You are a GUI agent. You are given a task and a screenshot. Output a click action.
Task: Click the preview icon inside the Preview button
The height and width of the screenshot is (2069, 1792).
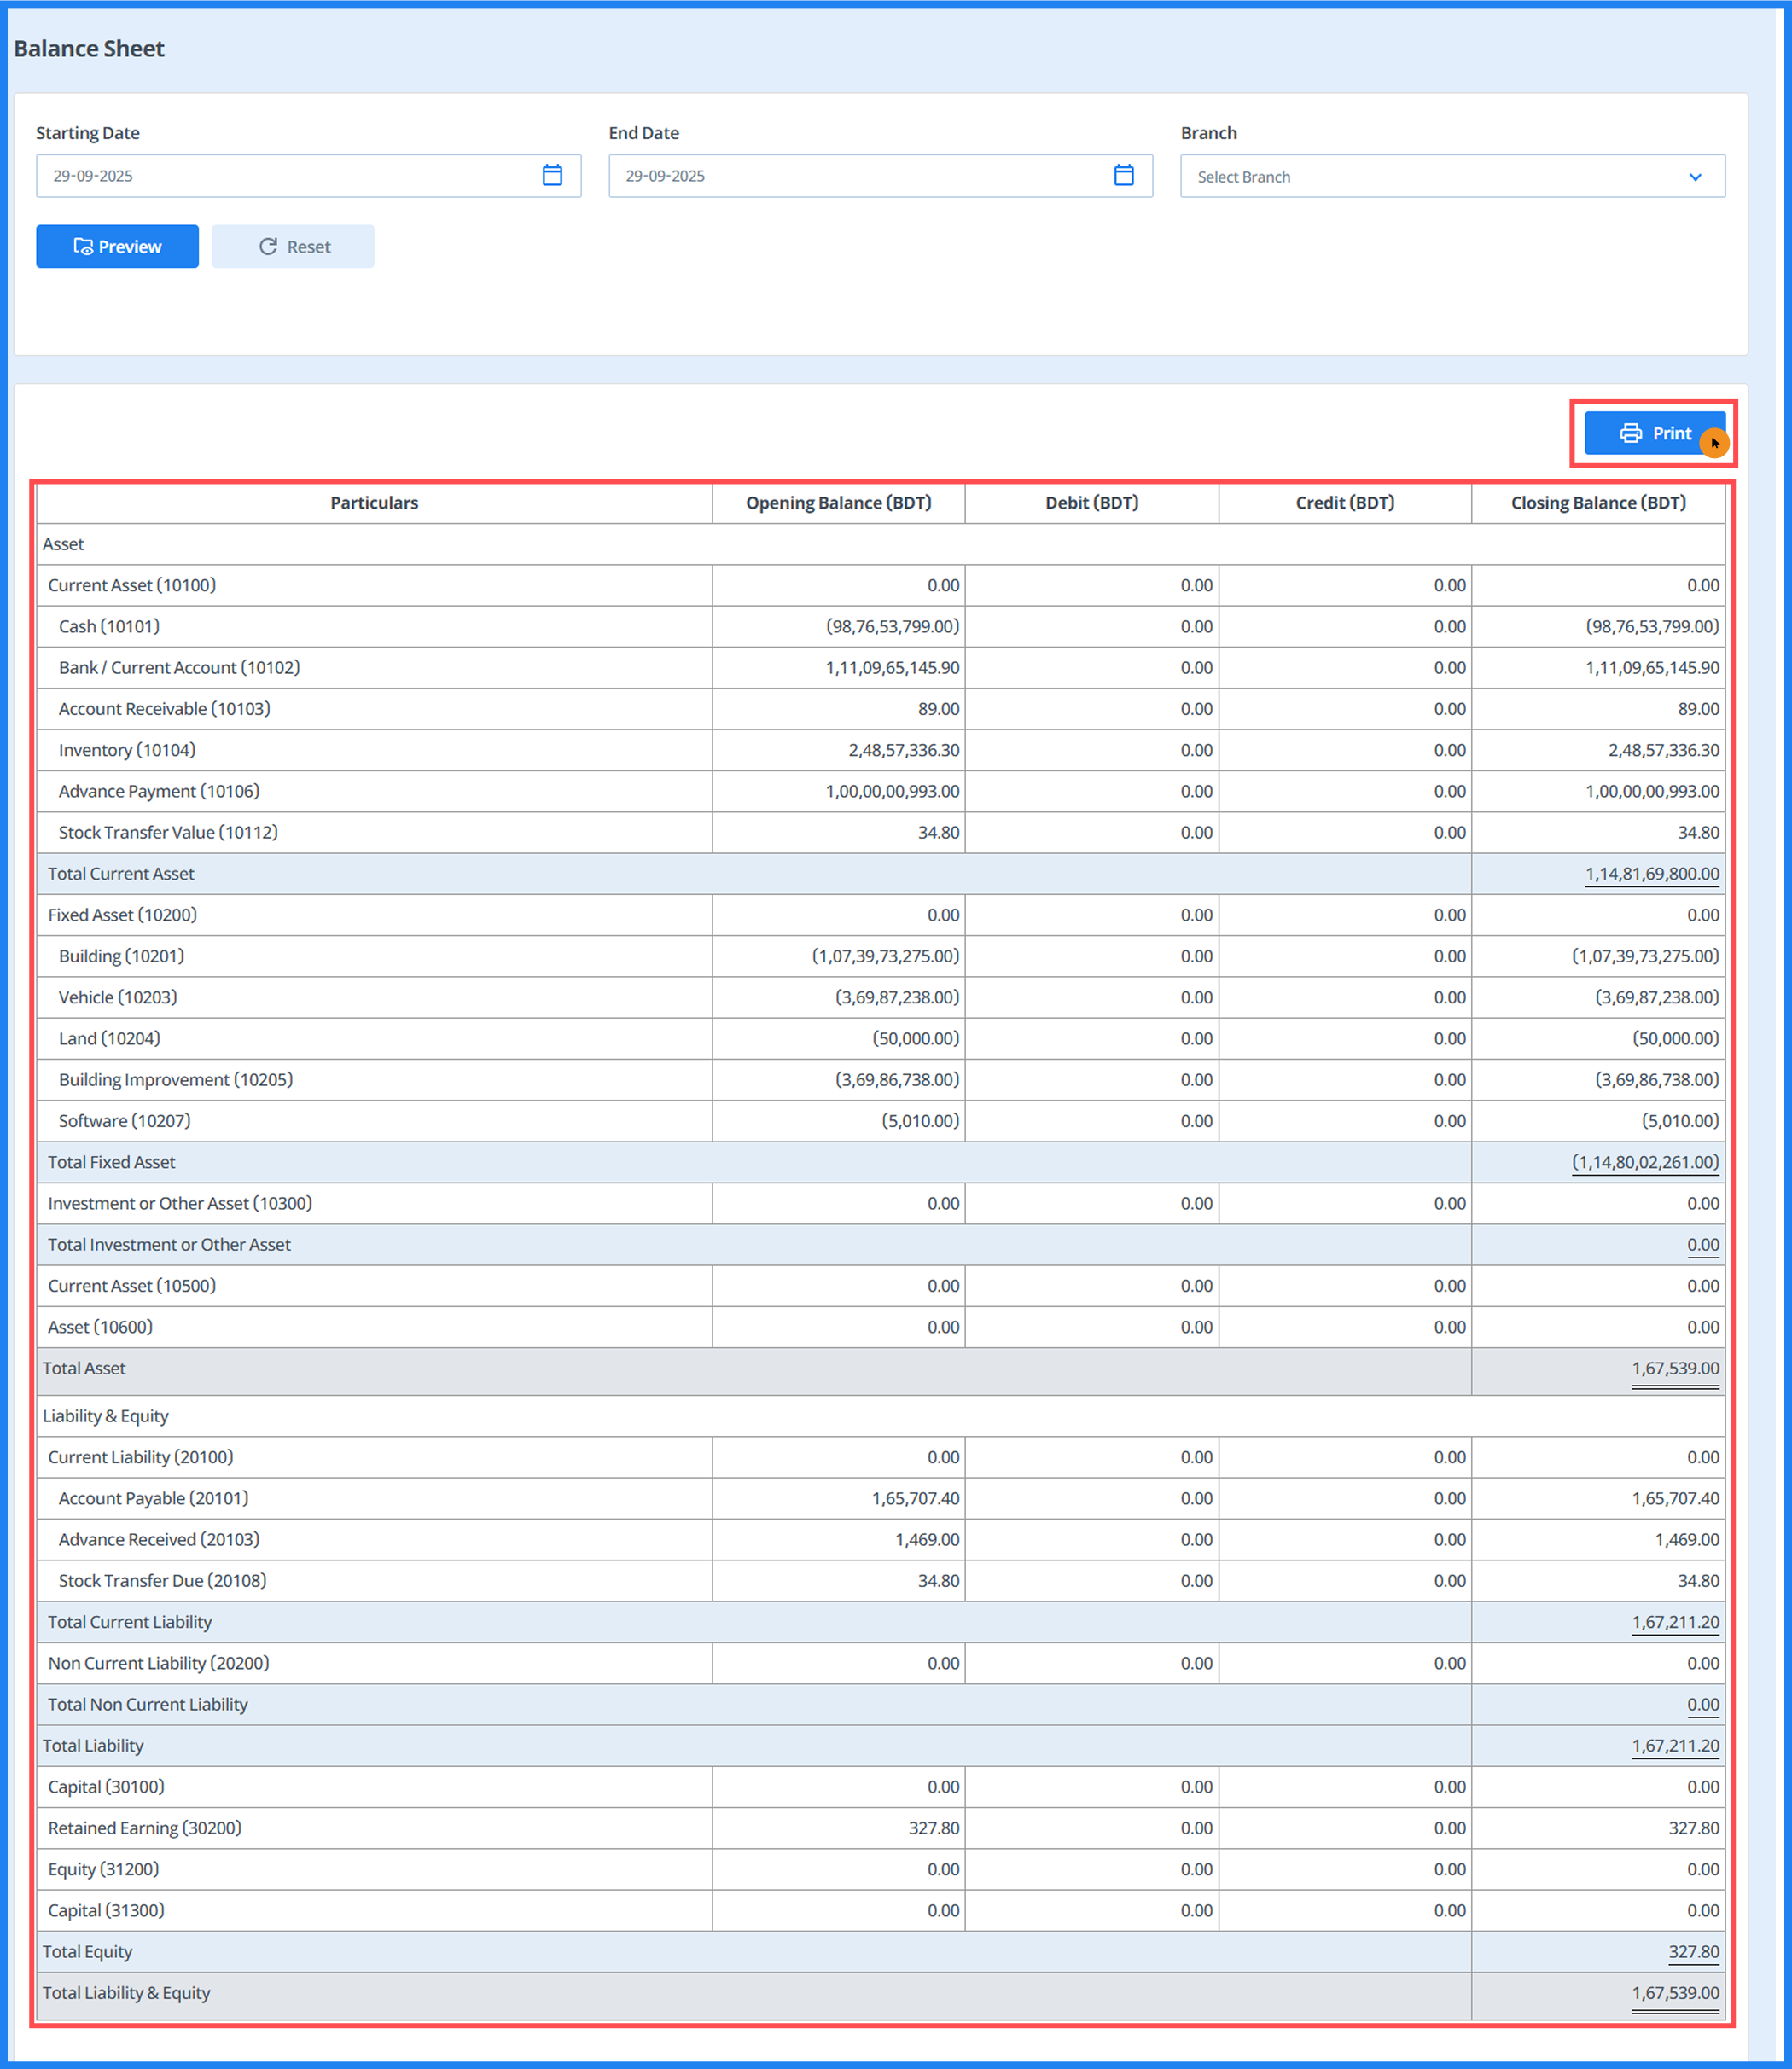click(84, 246)
